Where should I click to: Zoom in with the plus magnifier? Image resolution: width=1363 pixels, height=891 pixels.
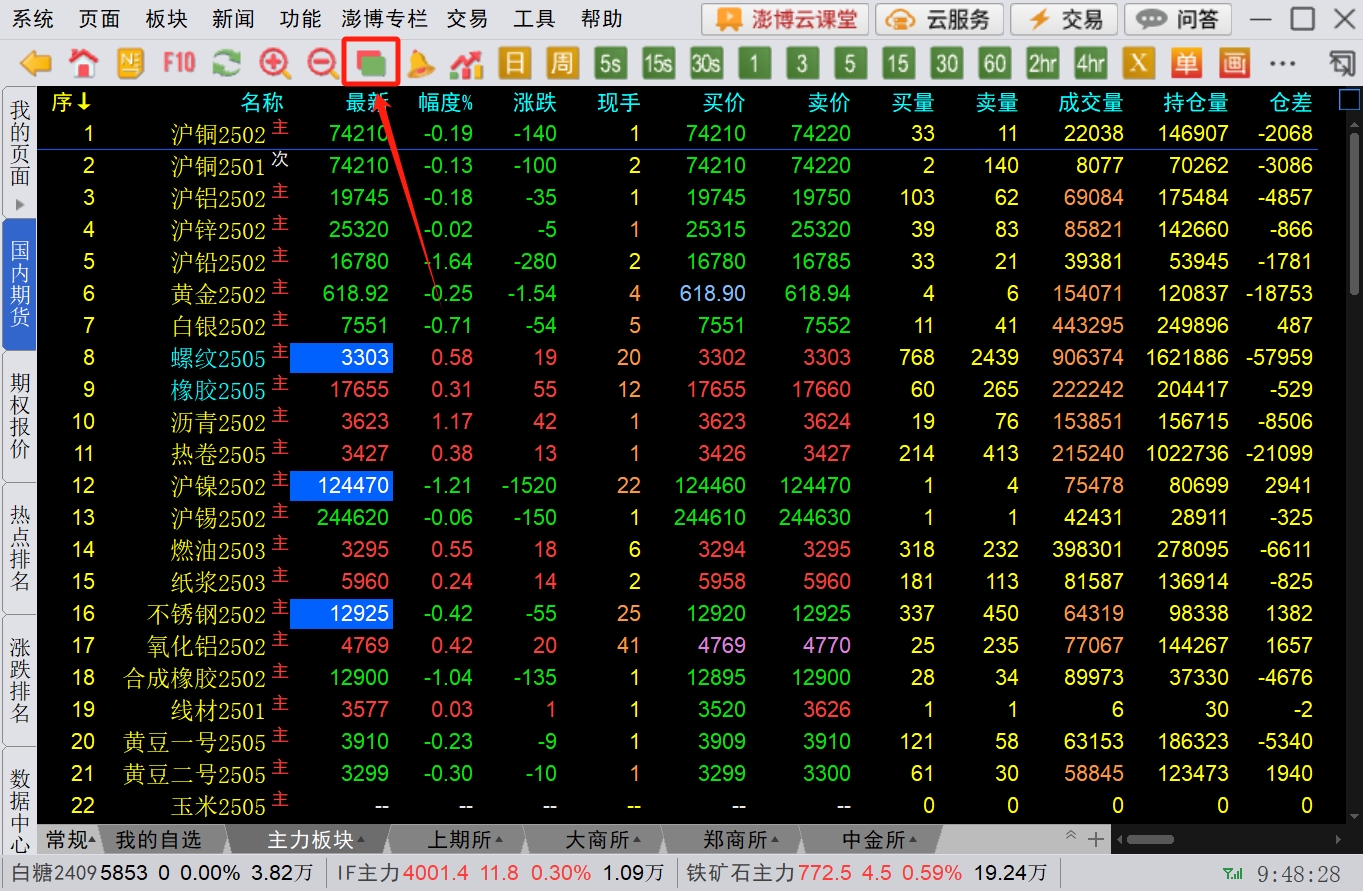coord(274,64)
